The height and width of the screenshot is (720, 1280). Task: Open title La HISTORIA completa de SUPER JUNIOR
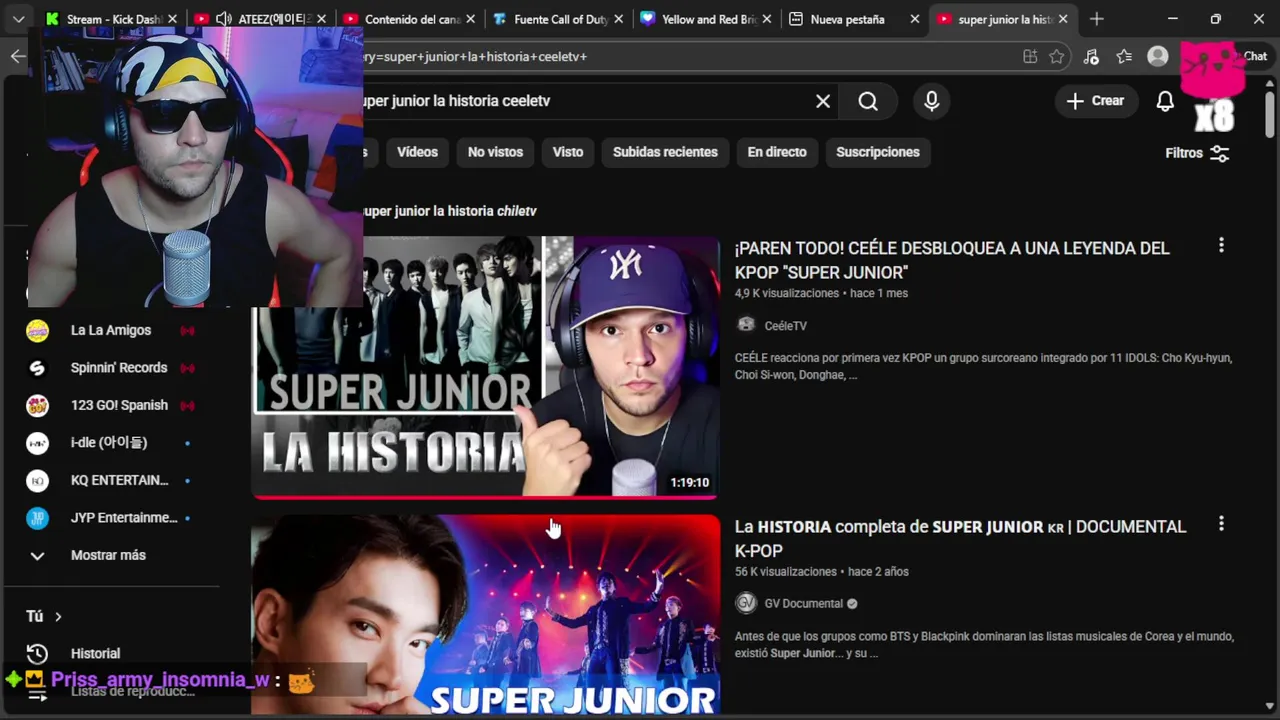pyautogui.click(x=960, y=538)
